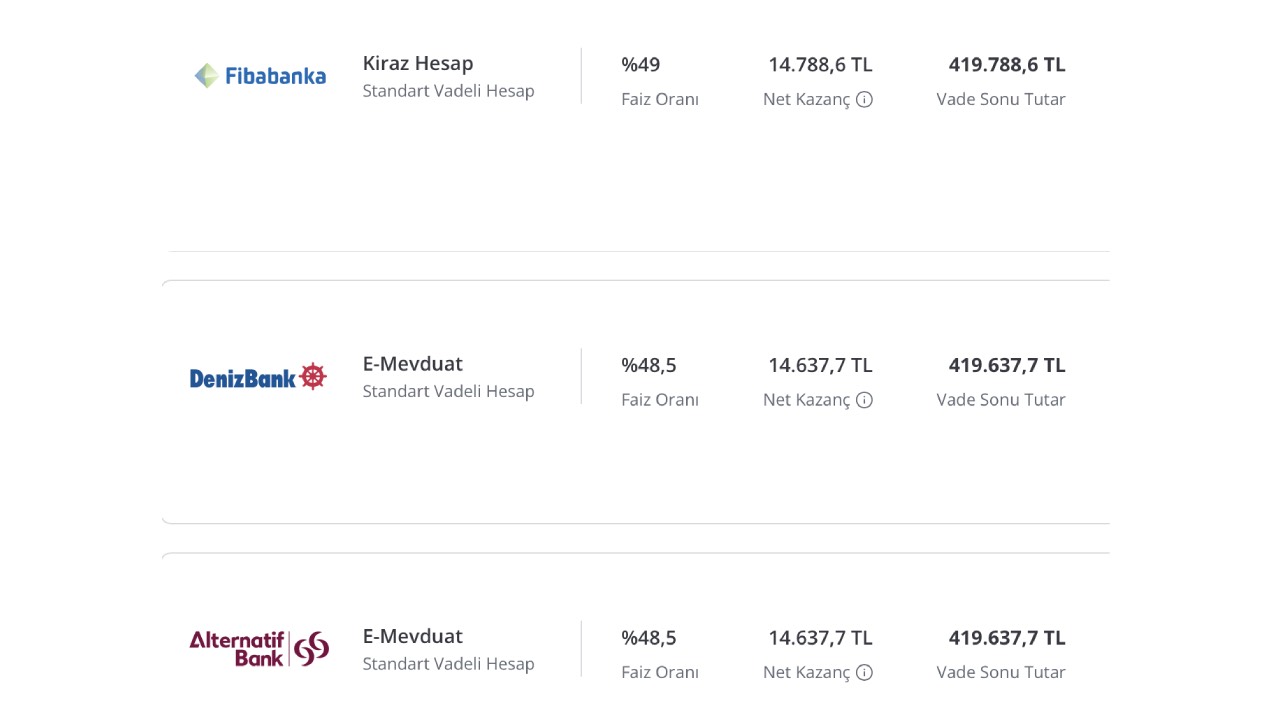This screenshot has height=720, width=1280.
Task: Click DenizBank's 14.637,7 TL net gain
Action: click(820, 366)
